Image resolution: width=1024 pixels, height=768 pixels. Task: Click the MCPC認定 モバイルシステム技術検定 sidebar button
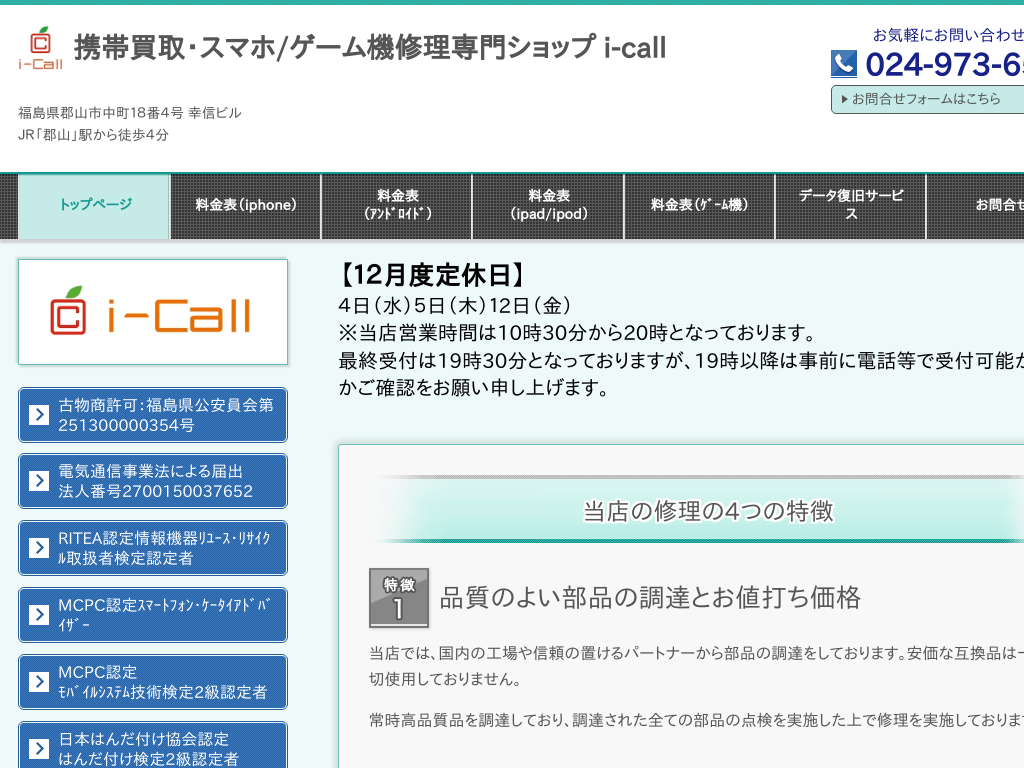[x=152, y=681]
